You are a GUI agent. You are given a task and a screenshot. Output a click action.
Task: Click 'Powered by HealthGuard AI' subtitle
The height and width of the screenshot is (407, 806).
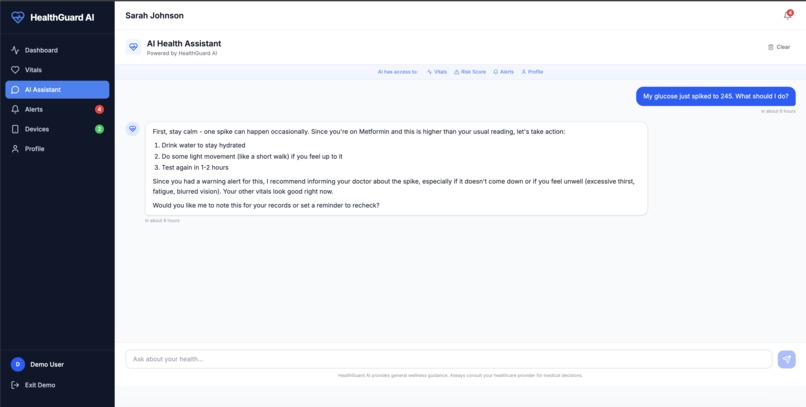point(182,53)
